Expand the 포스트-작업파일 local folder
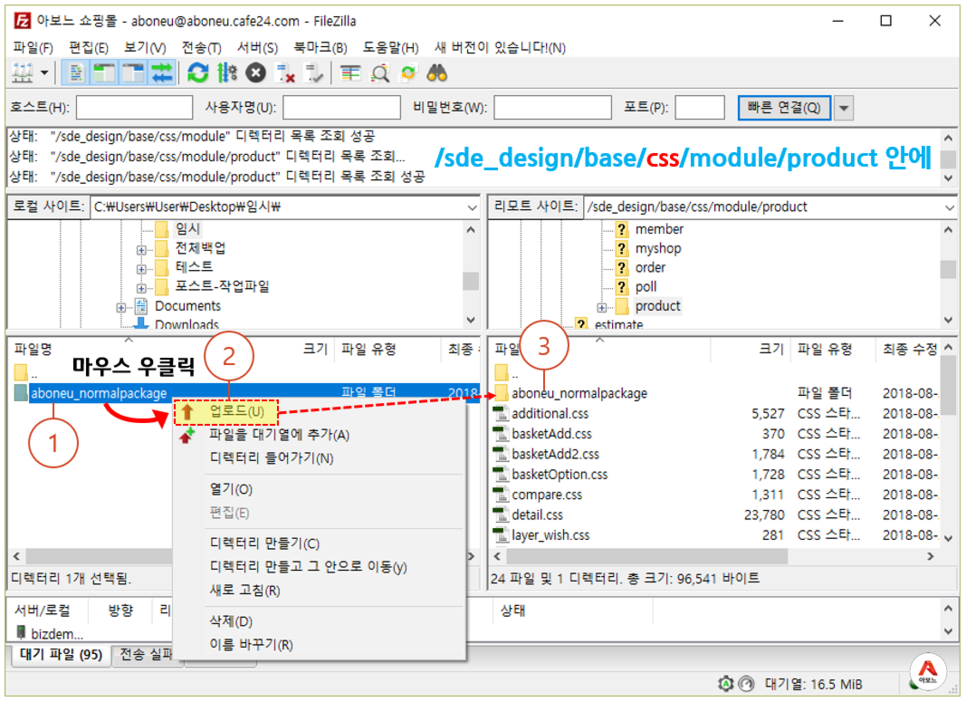The image size is (966, 702). click(141, 288)
